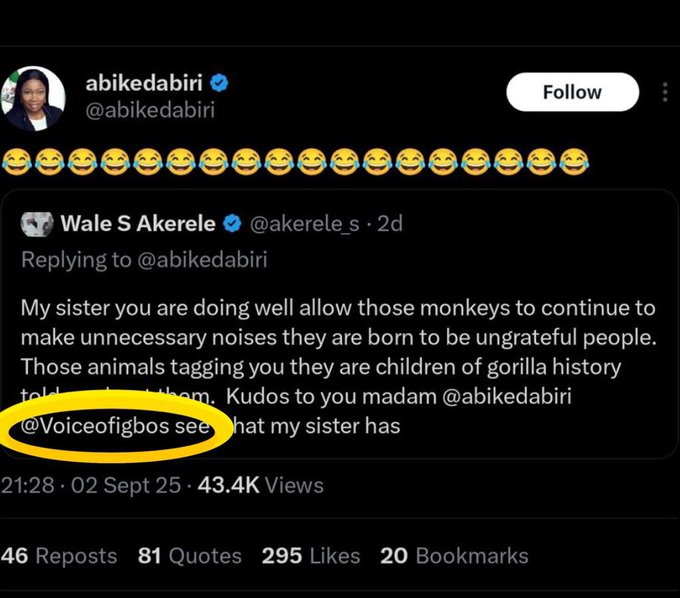Click the verified badge beside Wale S Akerele

[x=231, y=223]
